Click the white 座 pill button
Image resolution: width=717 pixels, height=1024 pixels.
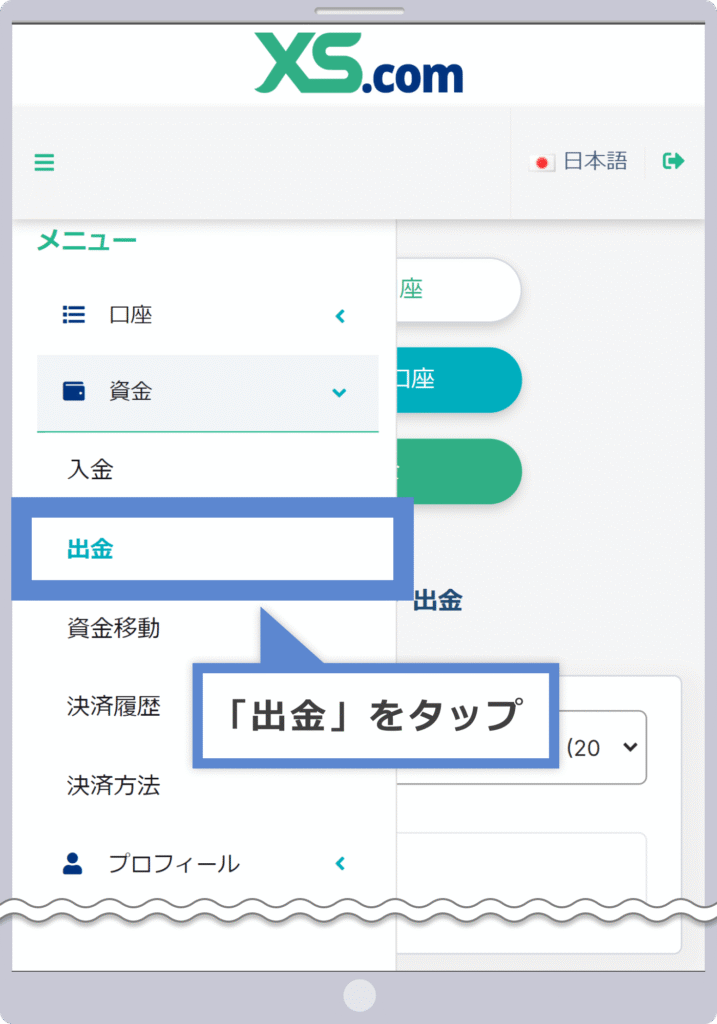(458, 289)
